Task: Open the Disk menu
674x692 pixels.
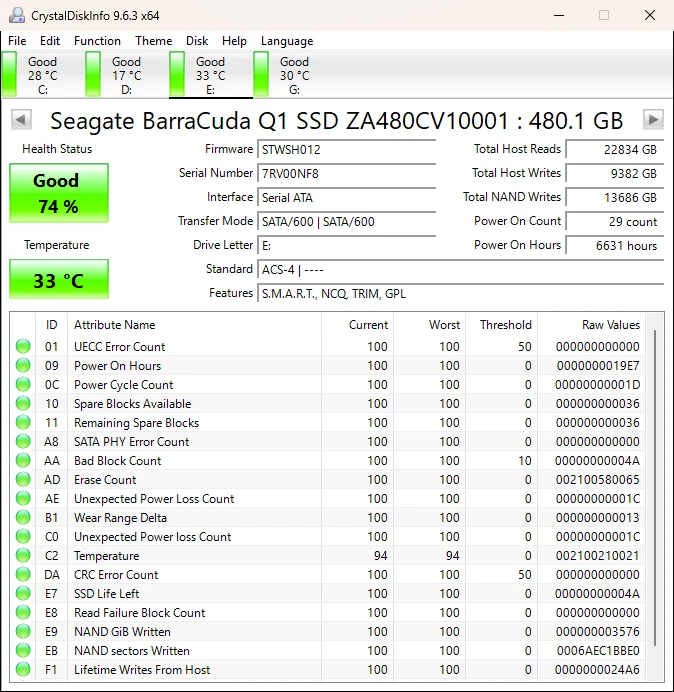Action: point(197,41)
